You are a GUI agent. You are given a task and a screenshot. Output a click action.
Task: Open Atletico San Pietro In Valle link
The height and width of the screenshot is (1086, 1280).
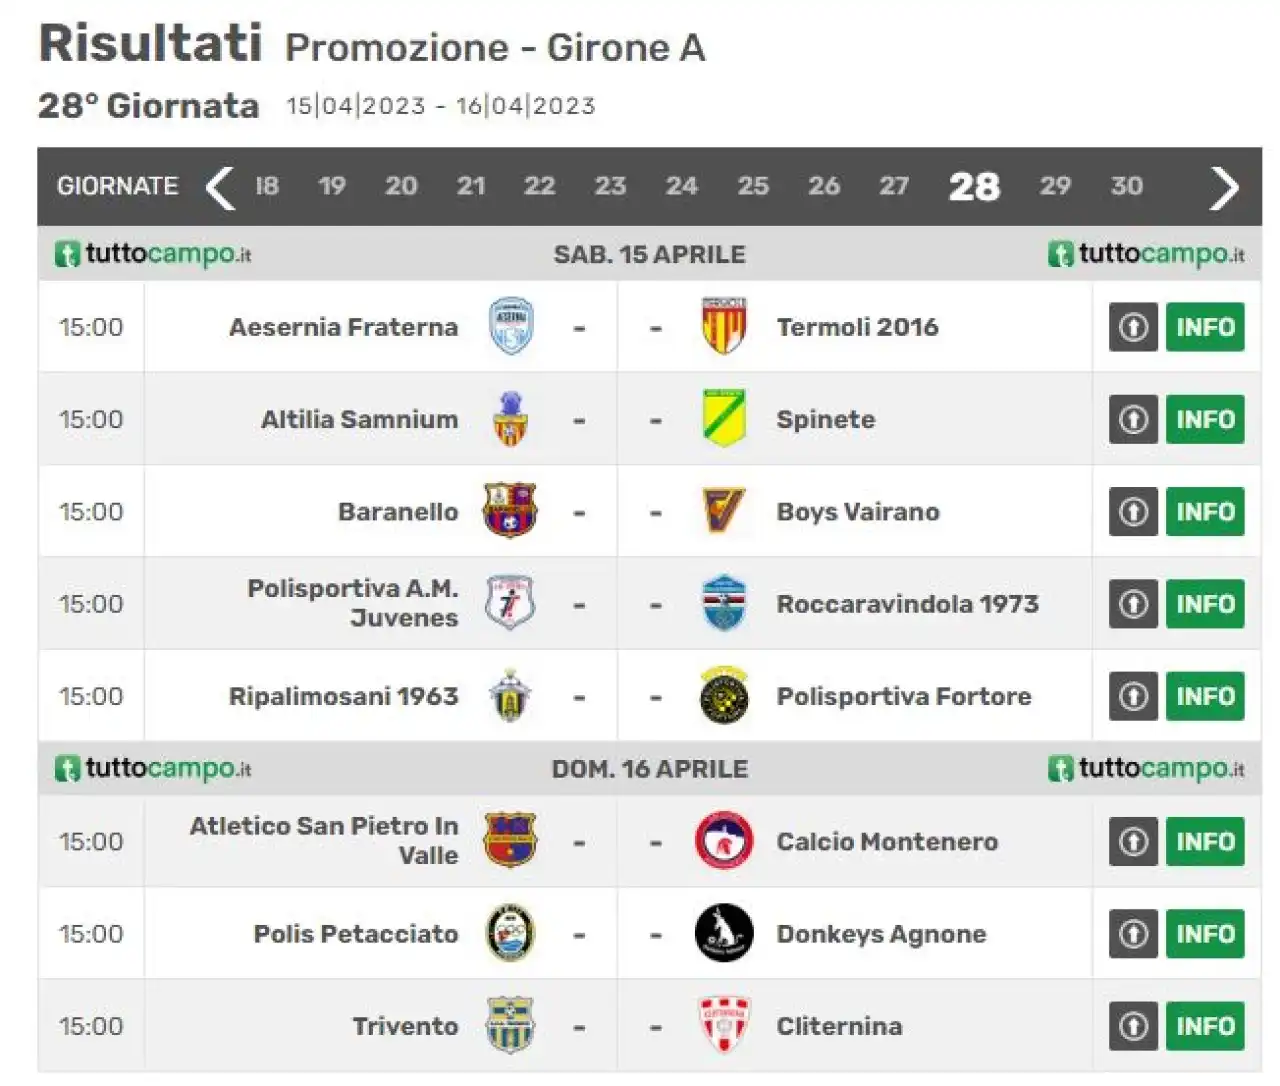pyautogui.click(x=324, y=840)
